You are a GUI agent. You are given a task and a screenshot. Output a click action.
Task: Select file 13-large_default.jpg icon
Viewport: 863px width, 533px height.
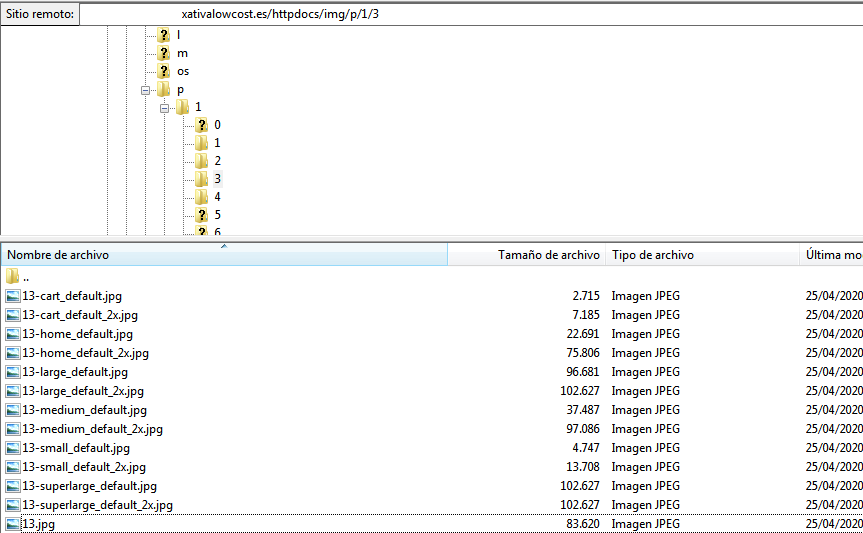click(13, 372)
